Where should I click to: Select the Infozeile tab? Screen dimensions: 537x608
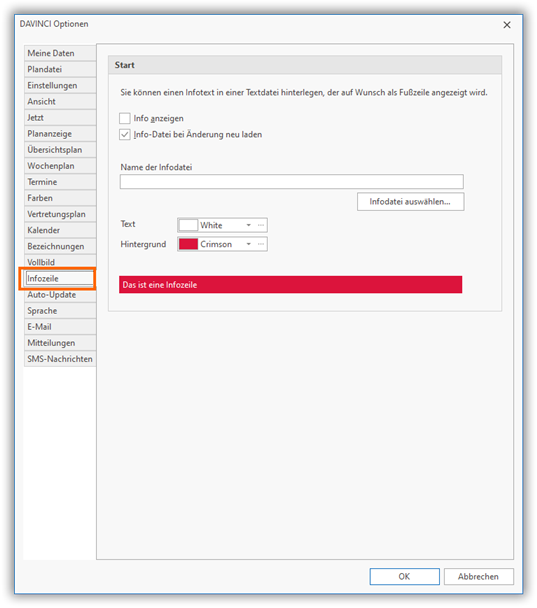[x=59, y=278]
